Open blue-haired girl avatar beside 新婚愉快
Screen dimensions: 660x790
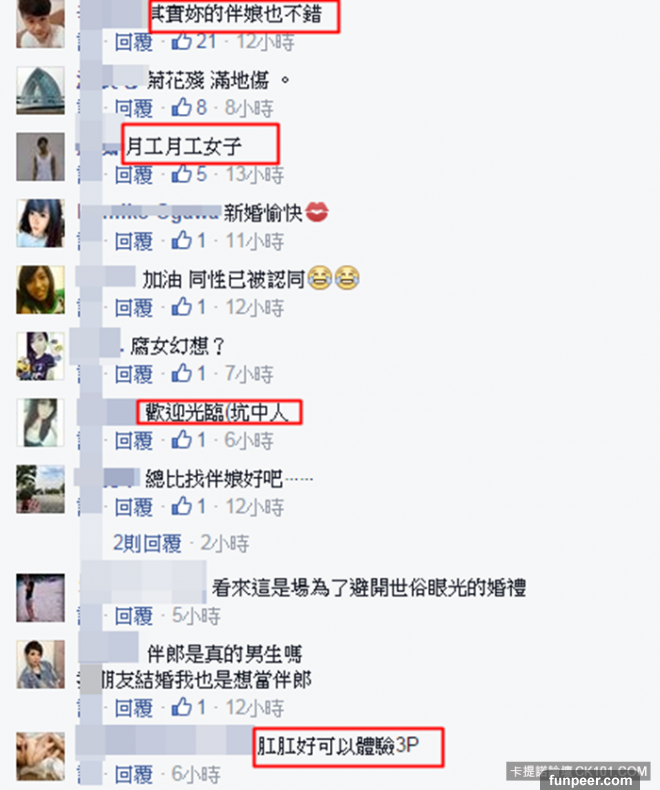pos(40,223)
